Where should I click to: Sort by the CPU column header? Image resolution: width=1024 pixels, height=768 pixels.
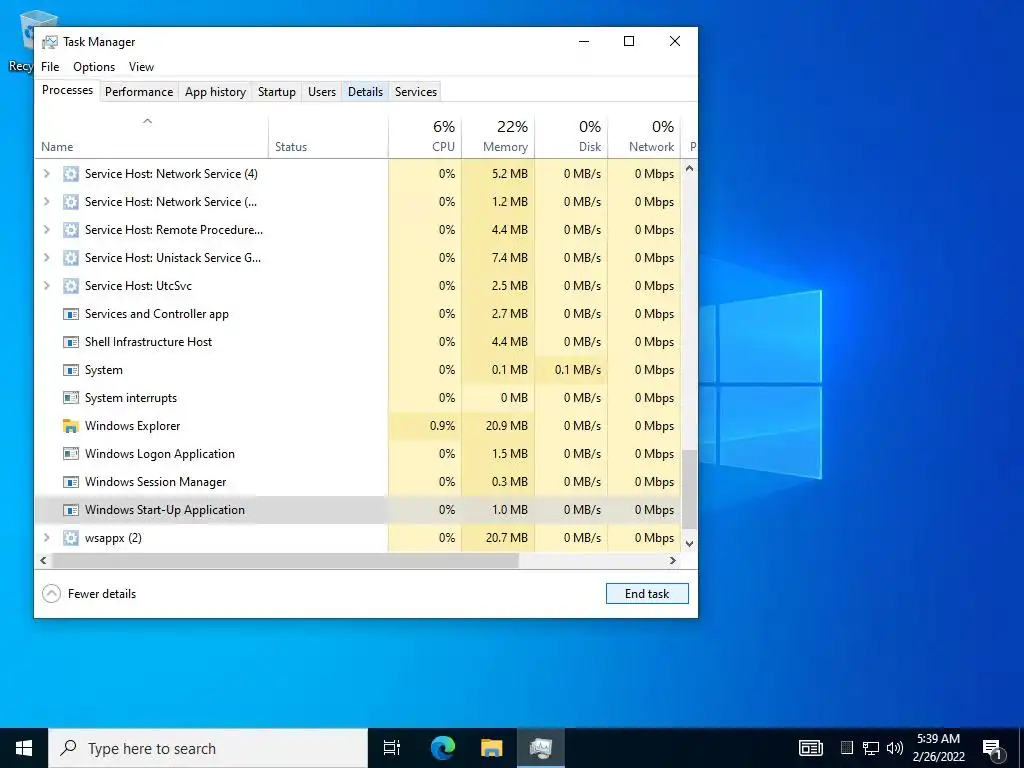[x=425, y=137]
